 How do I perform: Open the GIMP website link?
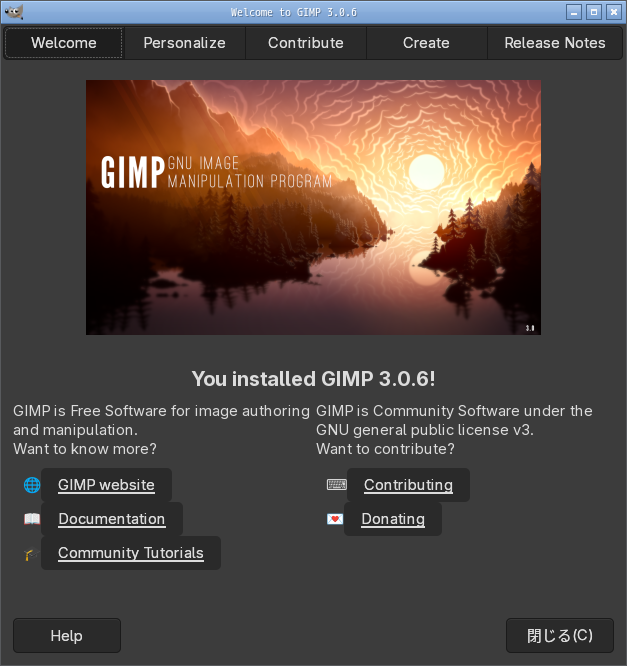[x=106, y=485]
